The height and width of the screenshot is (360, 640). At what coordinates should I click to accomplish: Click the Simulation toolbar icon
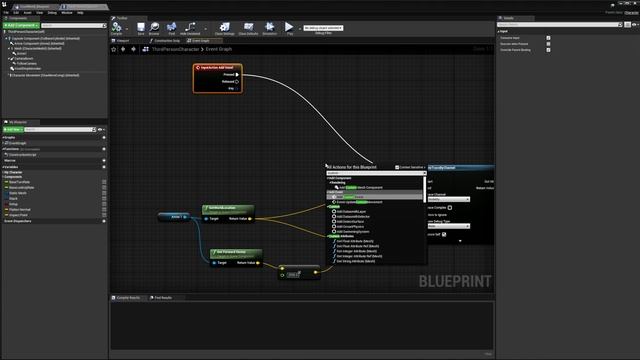[x=269, y=27]
